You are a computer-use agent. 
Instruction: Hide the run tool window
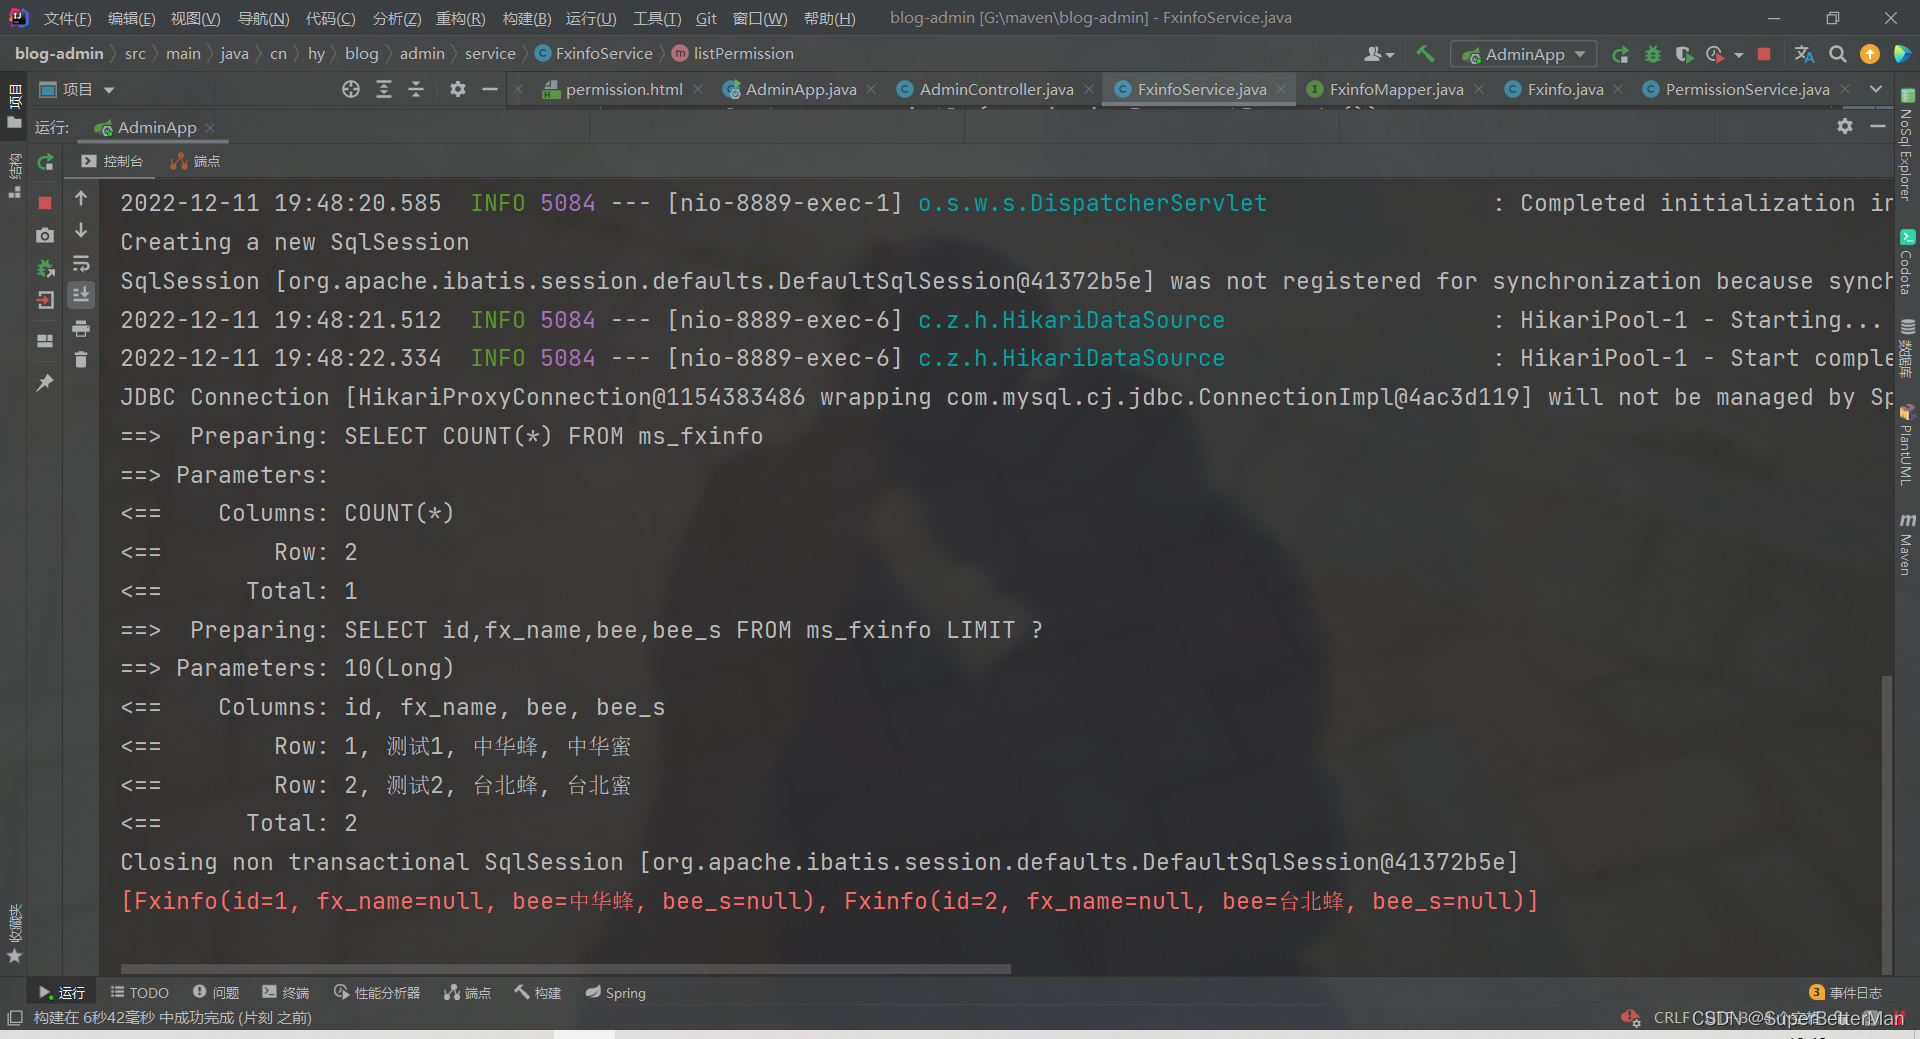coord(1877,126)
